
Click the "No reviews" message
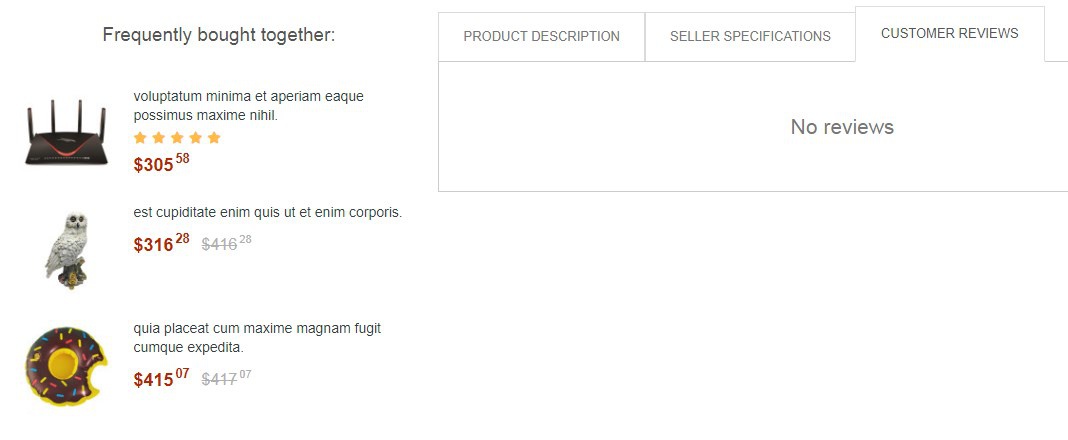click(842, 127)
